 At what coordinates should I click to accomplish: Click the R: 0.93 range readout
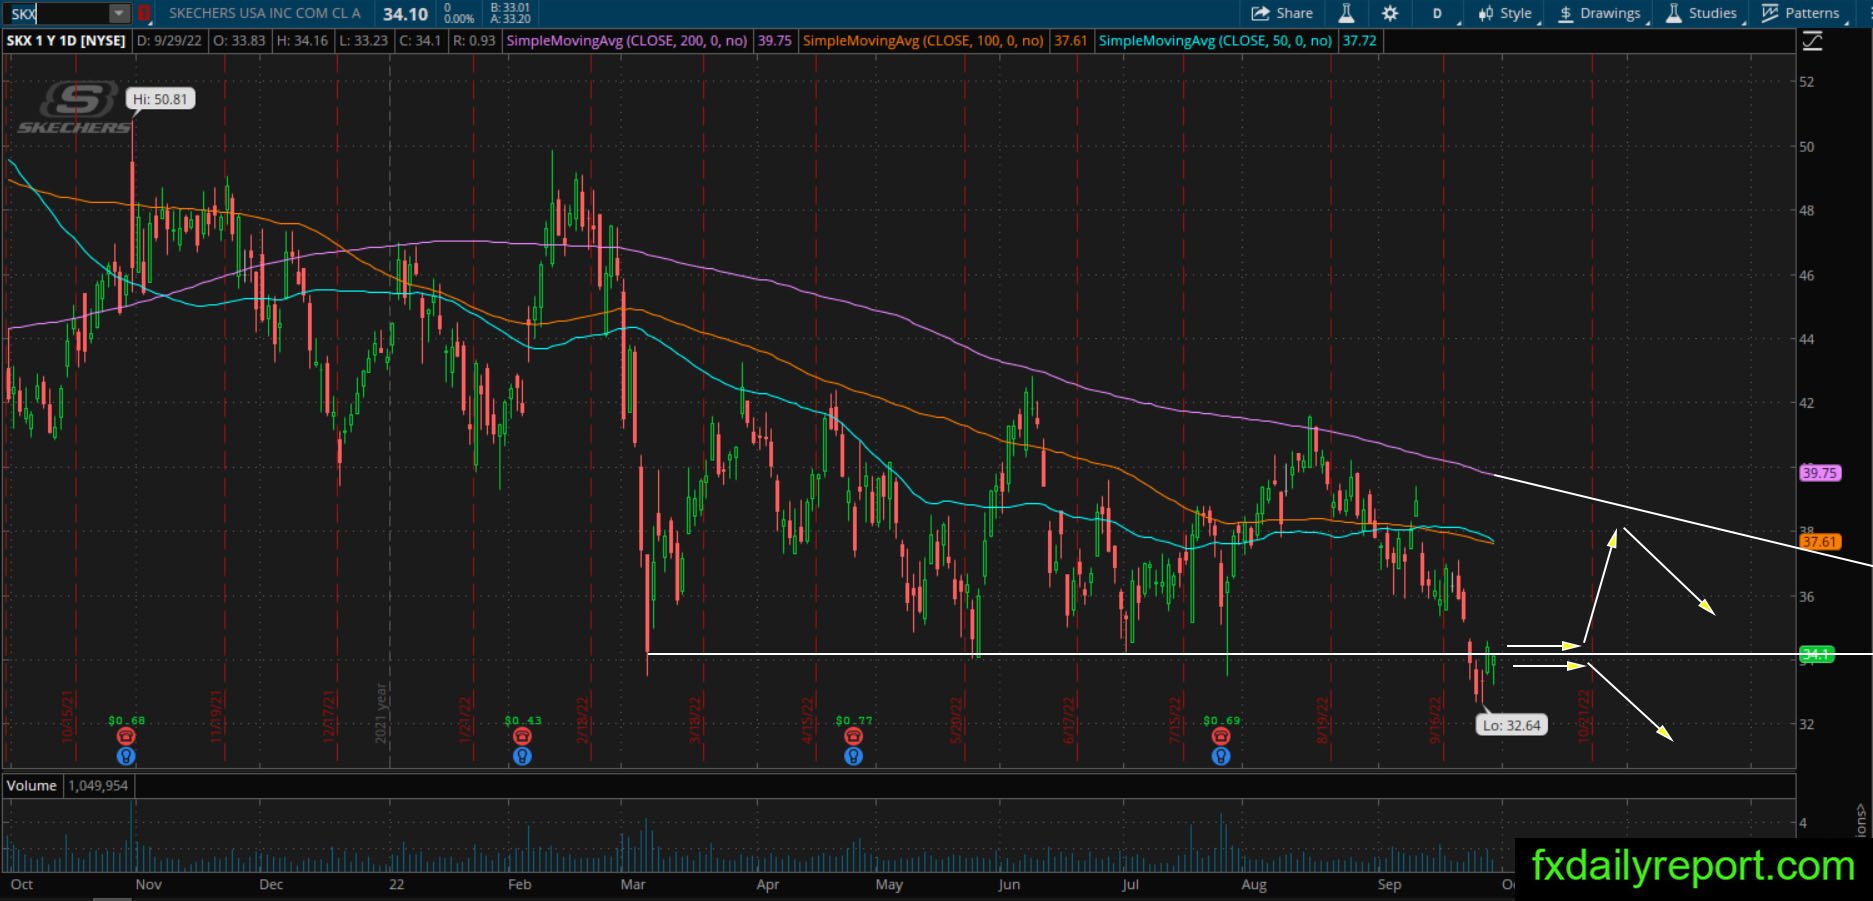pyautogui.click(x=474, y=41)
